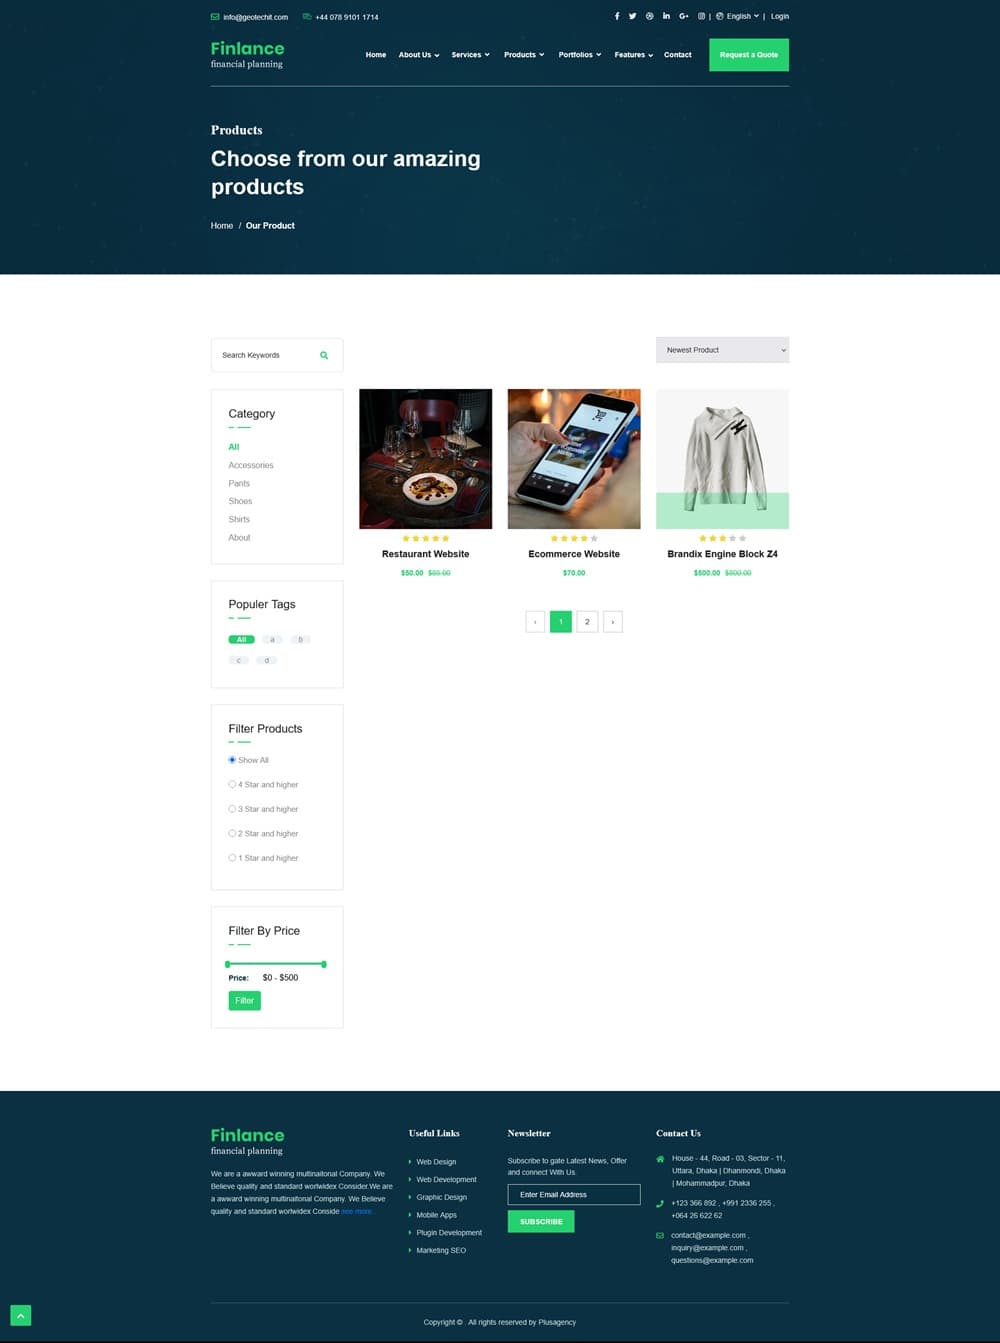Click the Subscribe newsletter button
The width and height of the screenshot is (1000, 1343).
tap(541, 1221)
